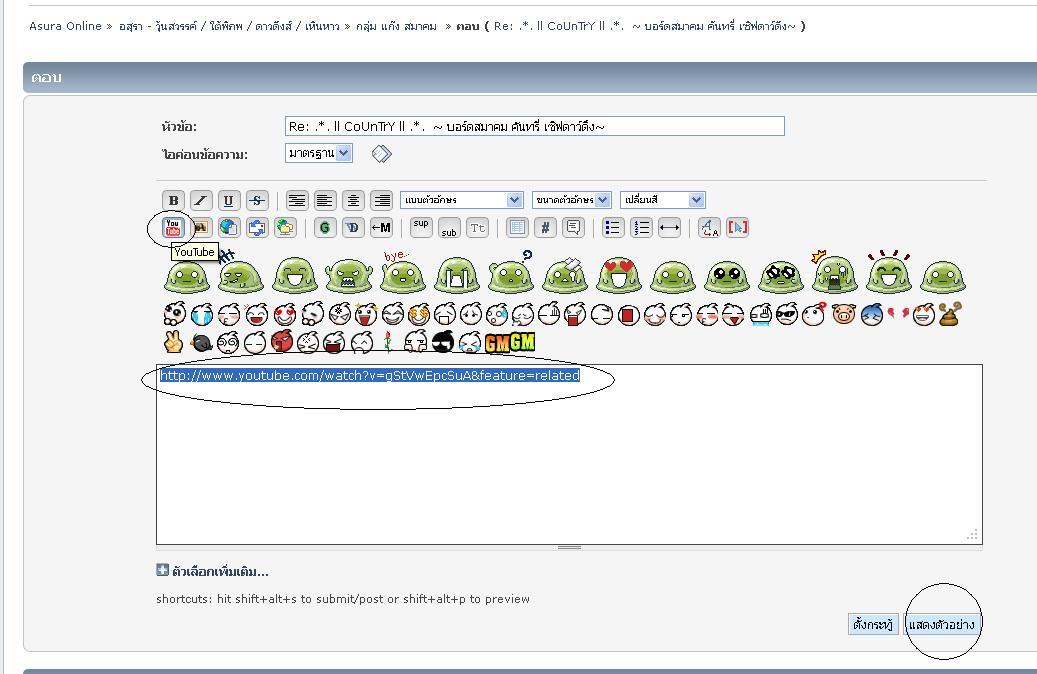Insert the poop emoticon
This screenshot has width=1037, height=674.
(950, 315)
